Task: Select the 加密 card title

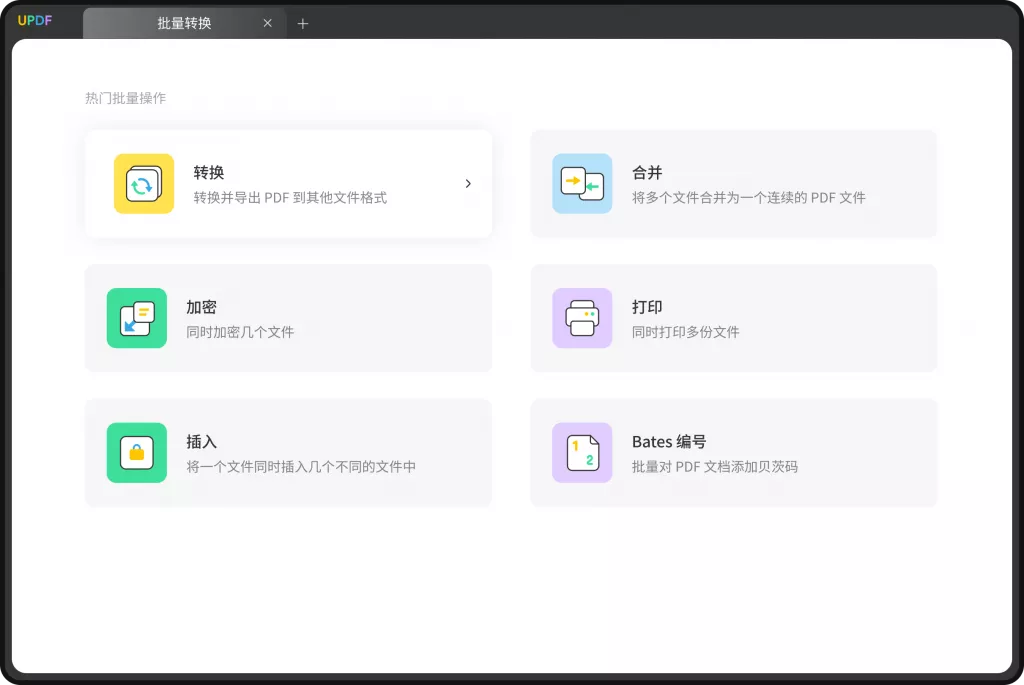Action: pyautogui.click(x=201, y=307)
